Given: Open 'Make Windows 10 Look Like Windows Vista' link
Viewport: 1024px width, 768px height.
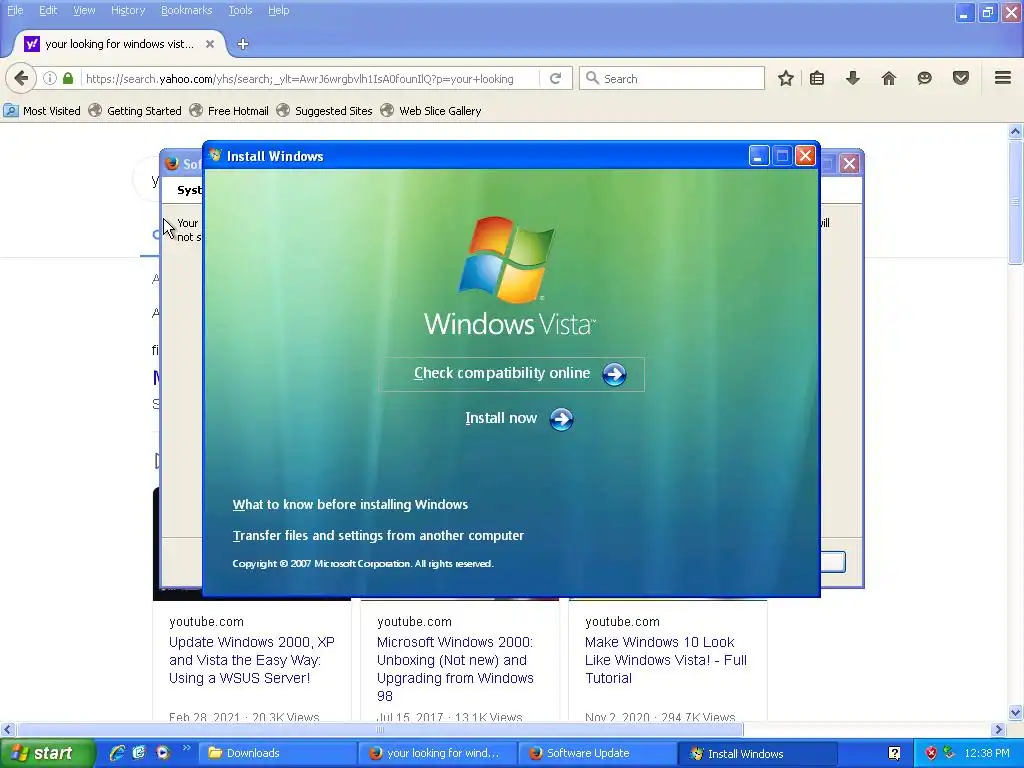Looking at the screenshot, I should pos(665,660).
